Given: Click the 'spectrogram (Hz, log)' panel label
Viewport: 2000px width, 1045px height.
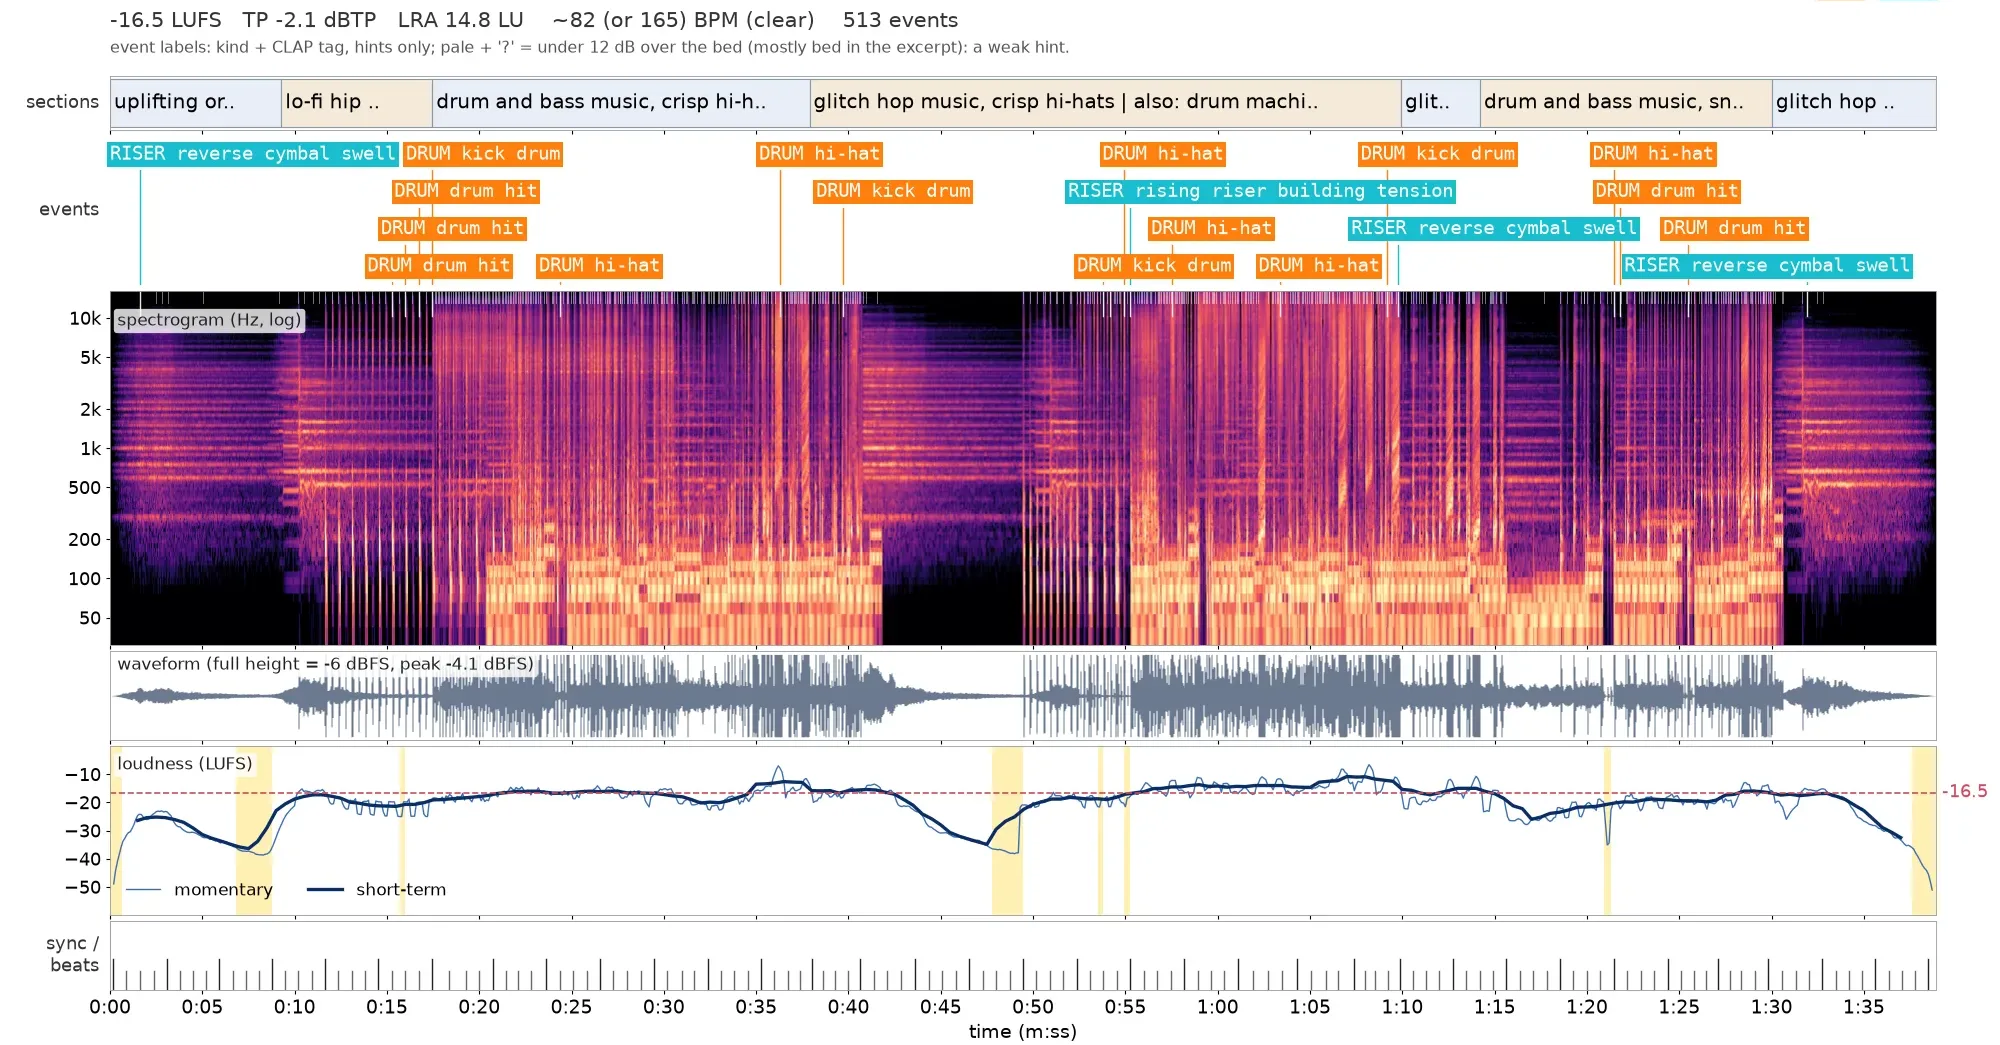Looking at the screenshot, I should 209,320.
